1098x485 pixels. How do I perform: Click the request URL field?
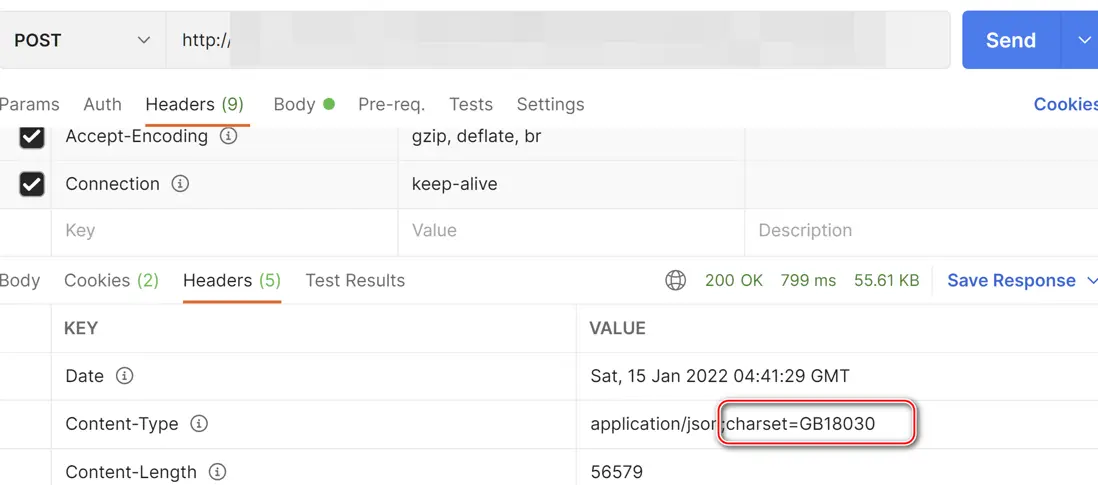(x=558, y=40)
